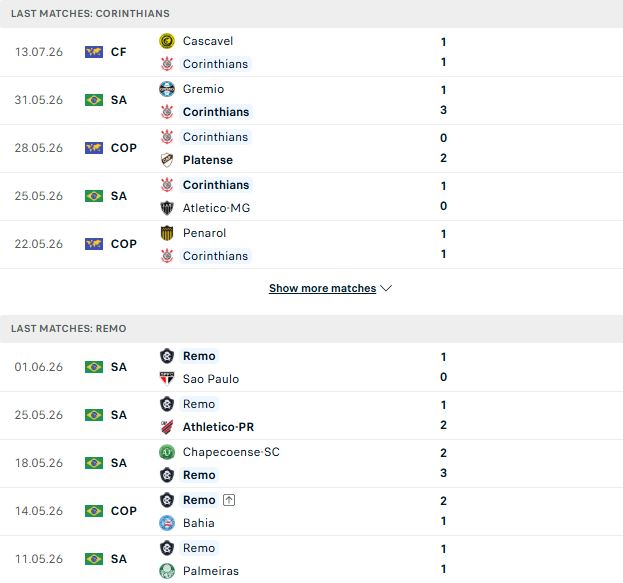Open the Show more matches link
Viewport: 623px width, 583px height.
tap(323, 288)
